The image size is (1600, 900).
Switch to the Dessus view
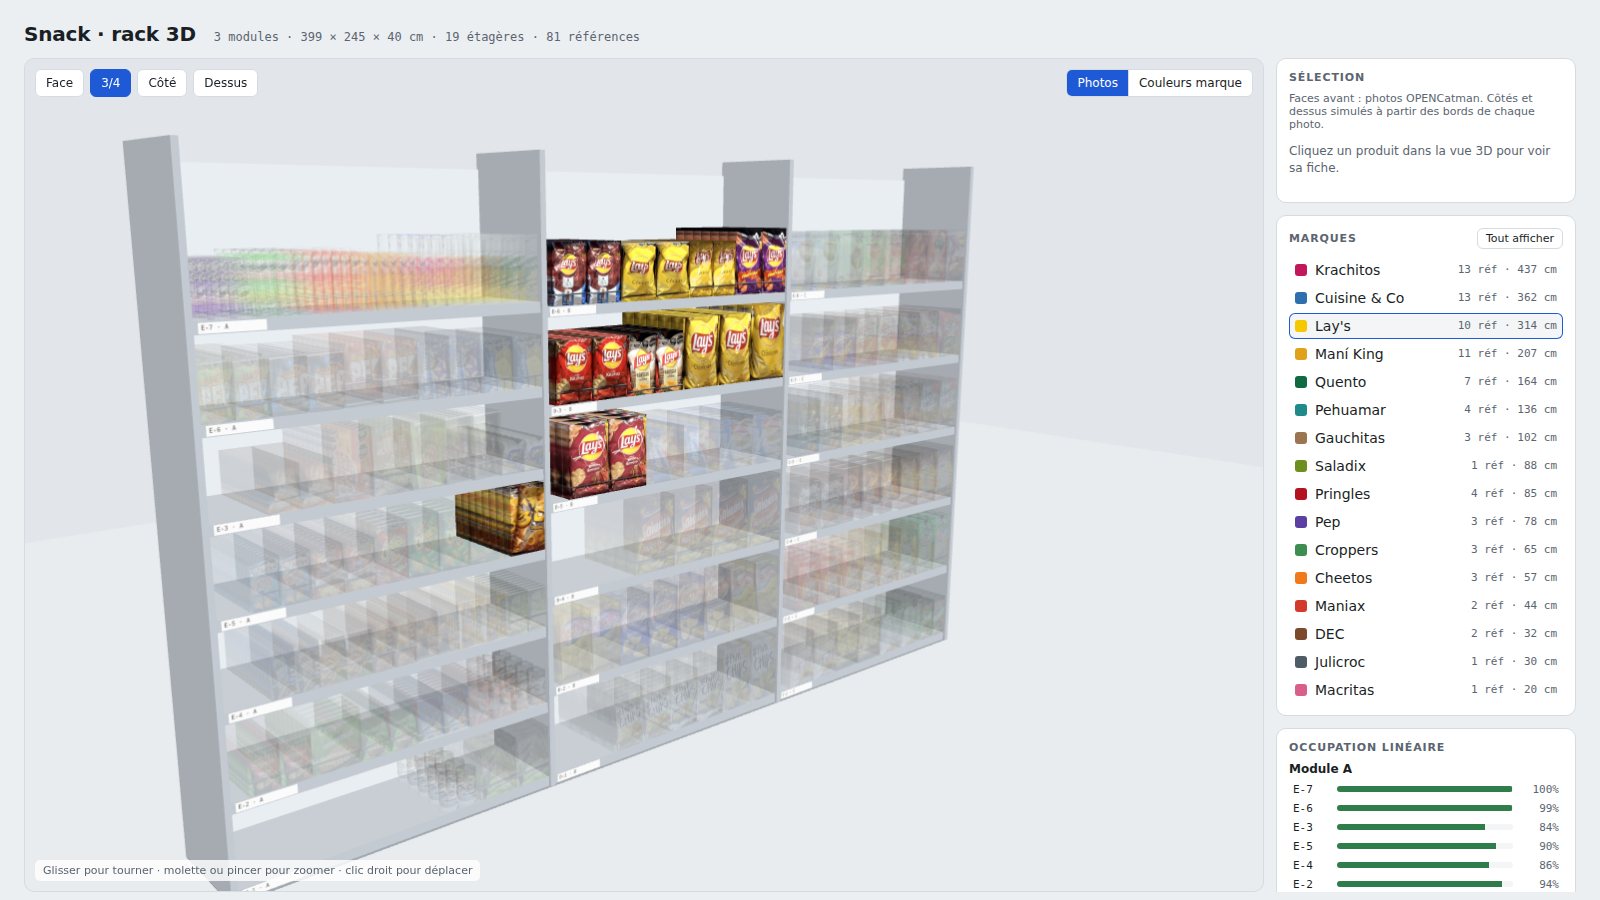[225, 83]
